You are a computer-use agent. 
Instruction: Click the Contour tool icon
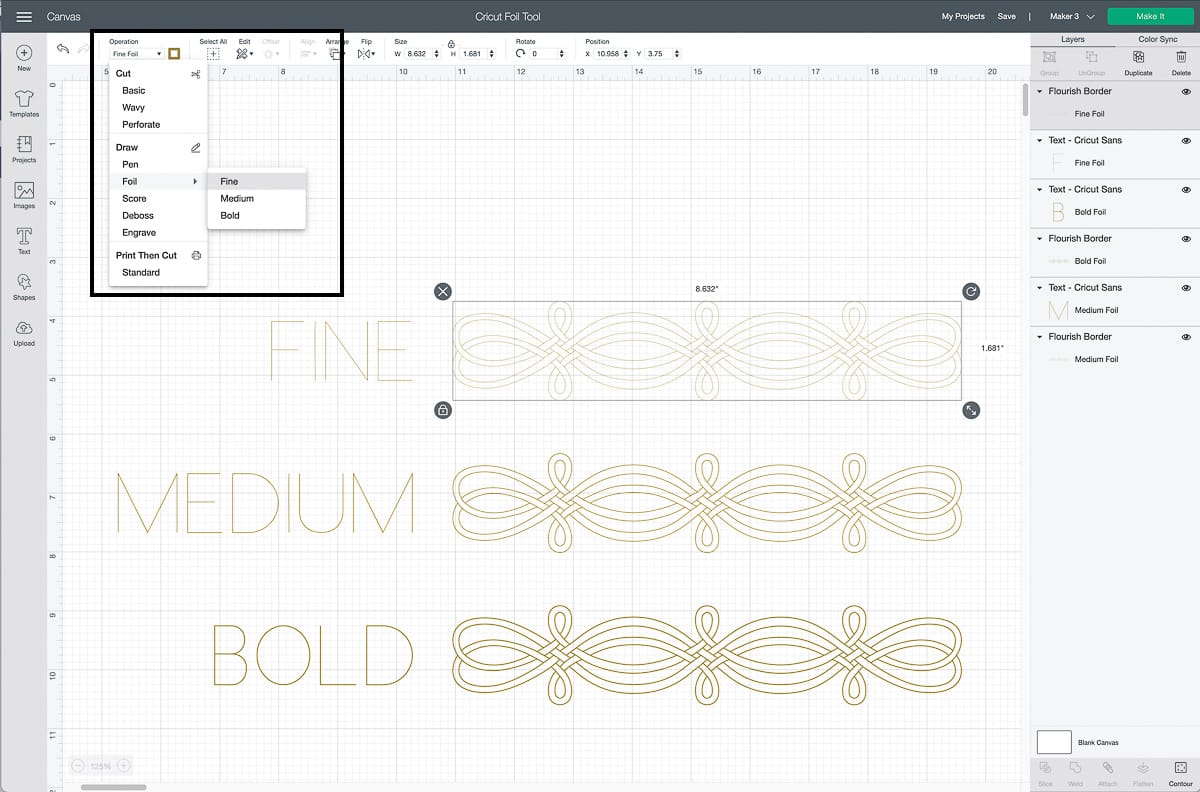[x=1180, y=768]
